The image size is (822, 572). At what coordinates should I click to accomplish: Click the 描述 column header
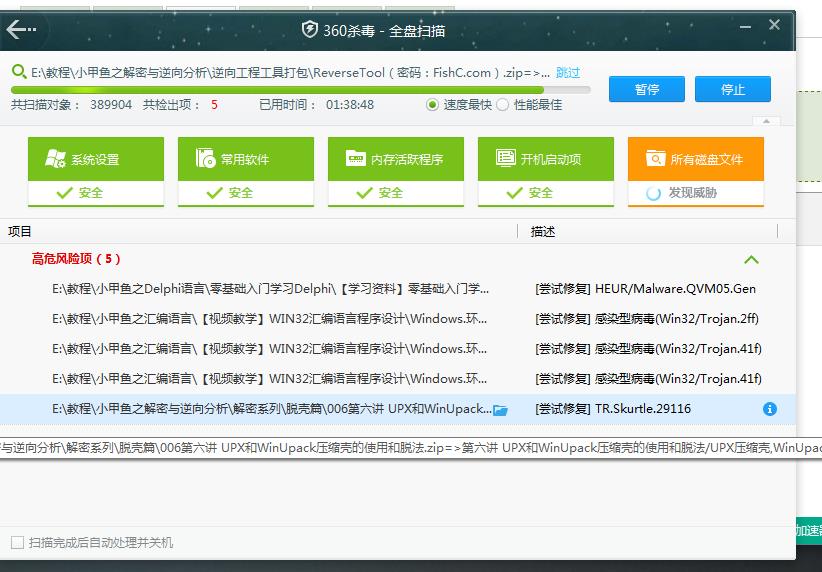click(543, 231)
